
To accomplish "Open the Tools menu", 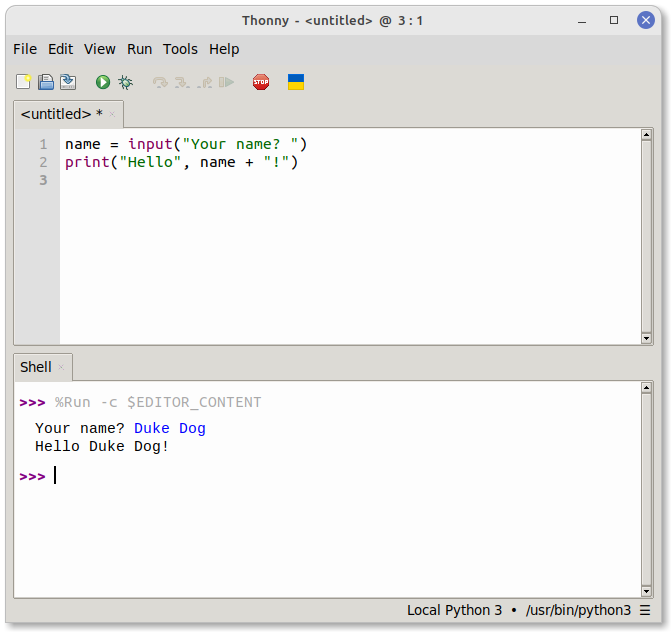I will coord(180,49).
